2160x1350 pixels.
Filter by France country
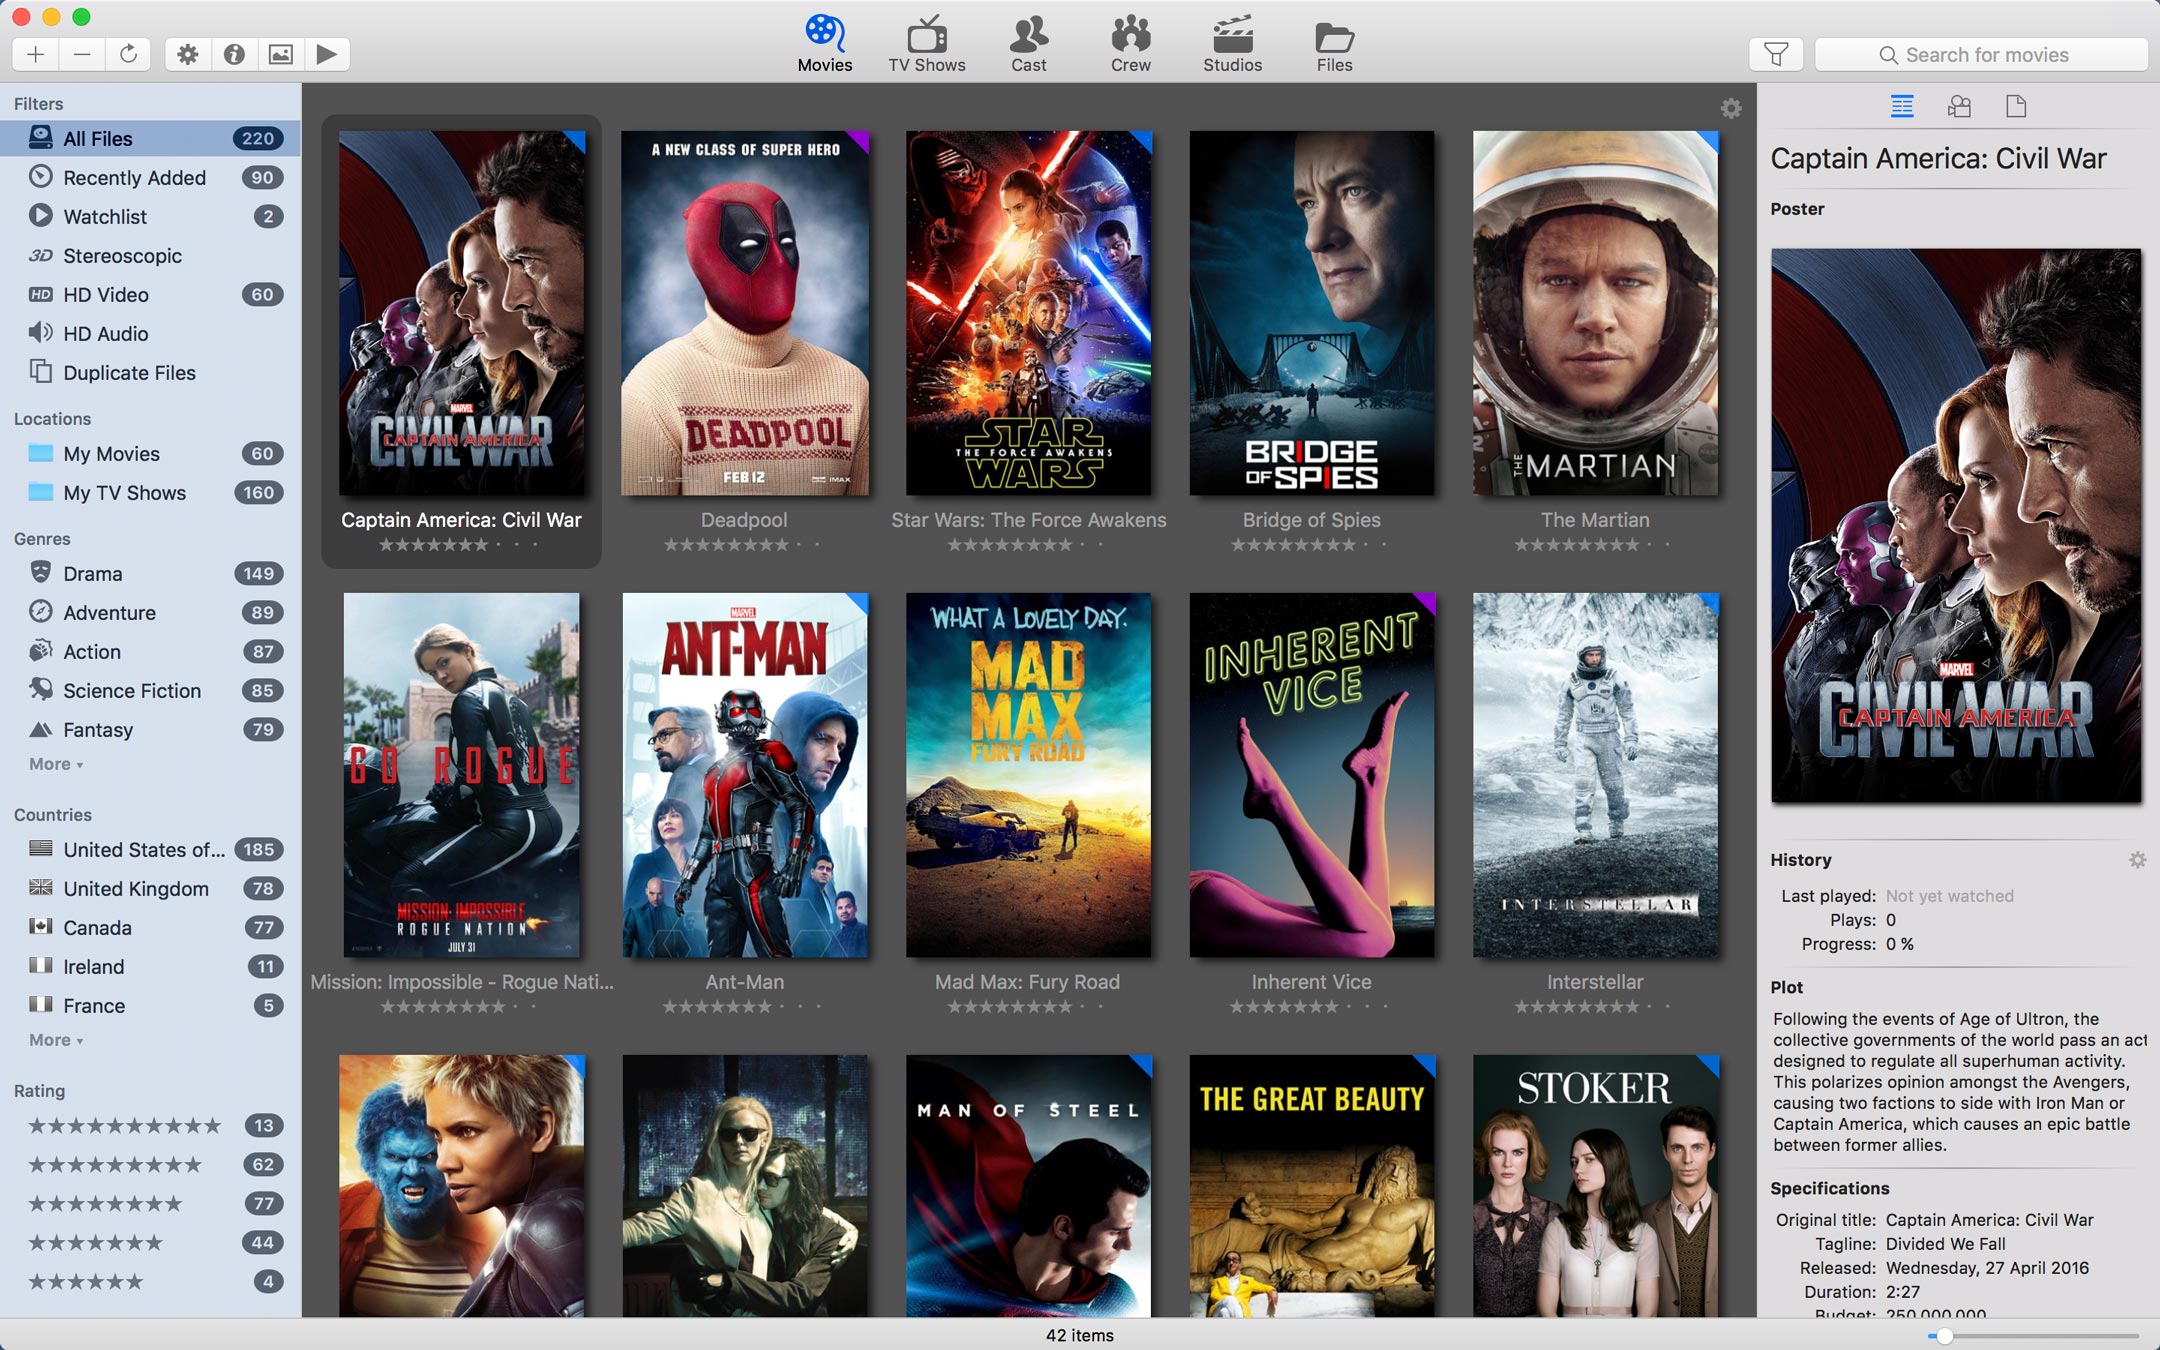click(x=150, y=1005)
